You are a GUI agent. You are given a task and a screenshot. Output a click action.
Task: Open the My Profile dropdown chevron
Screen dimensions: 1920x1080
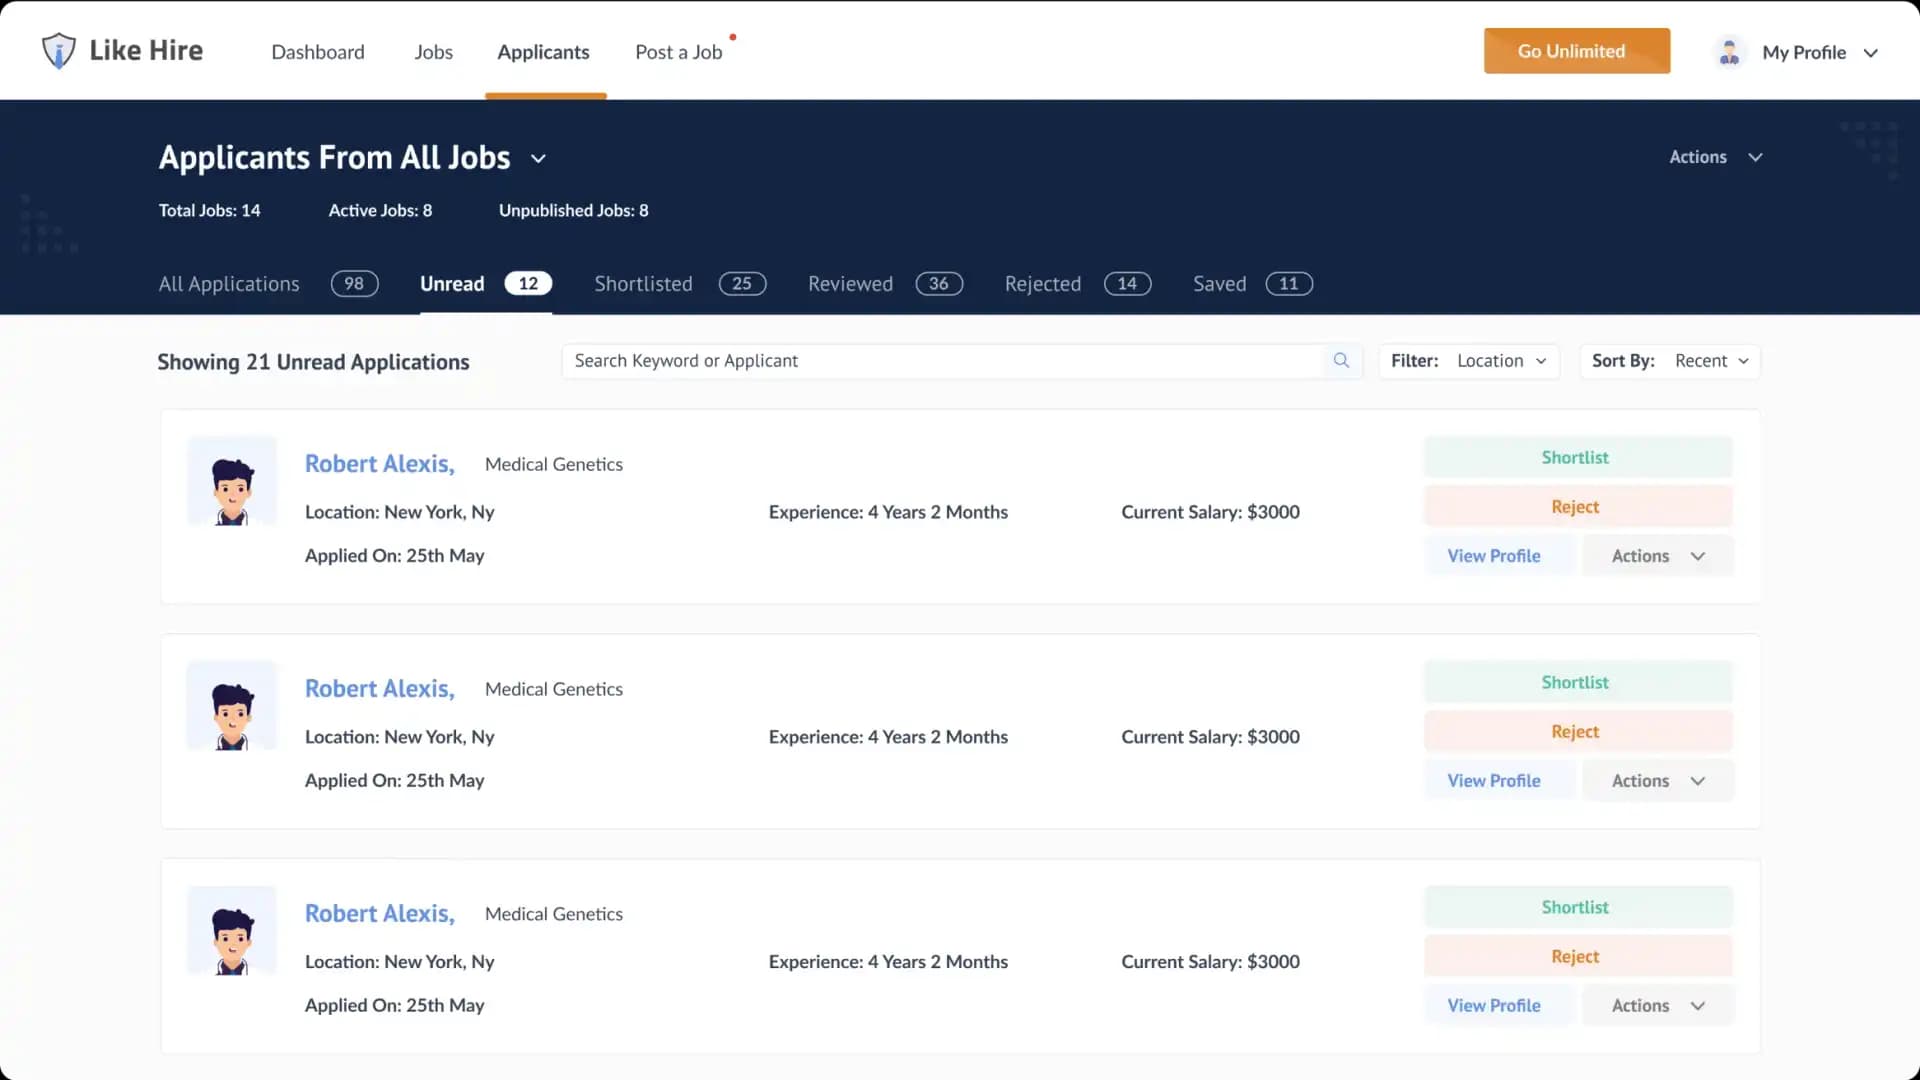click(1871, 53)
